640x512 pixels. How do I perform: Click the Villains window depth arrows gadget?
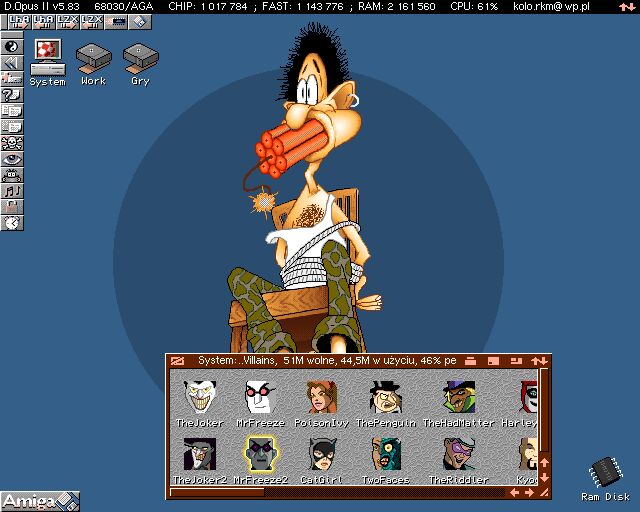point(540,361)
